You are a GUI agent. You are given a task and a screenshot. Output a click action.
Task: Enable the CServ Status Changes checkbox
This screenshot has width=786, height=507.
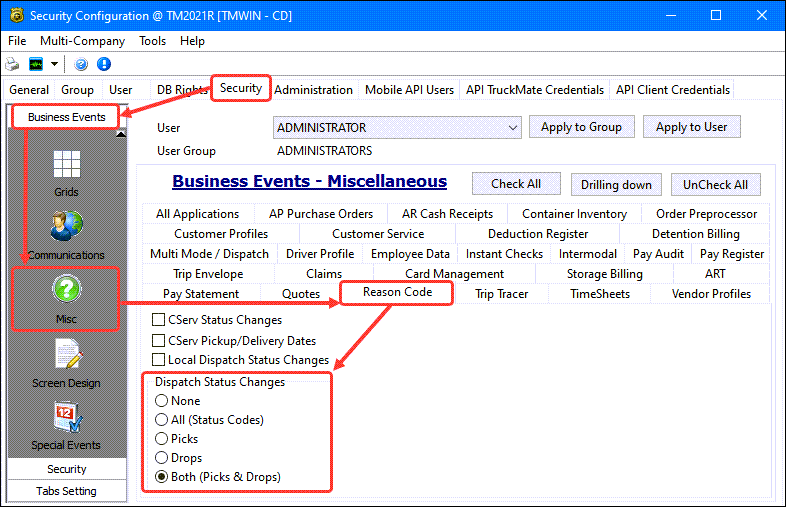coord(158,320)
